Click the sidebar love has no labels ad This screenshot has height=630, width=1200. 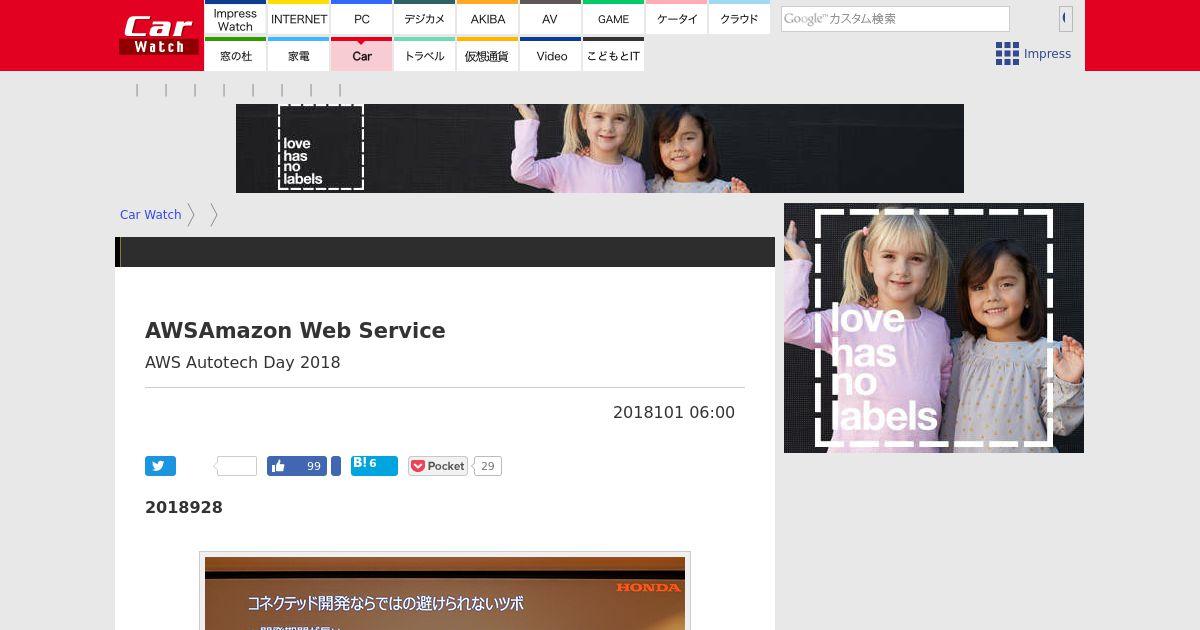(x=934, y=328)
